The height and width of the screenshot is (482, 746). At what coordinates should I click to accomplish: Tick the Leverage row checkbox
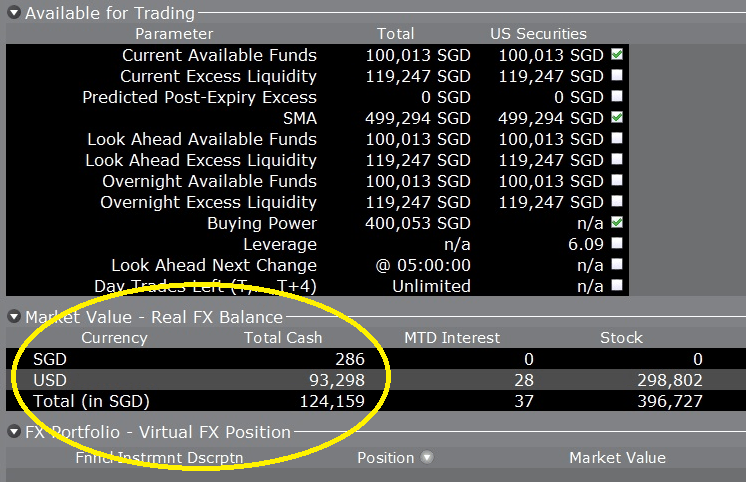[x=617, y=243]
